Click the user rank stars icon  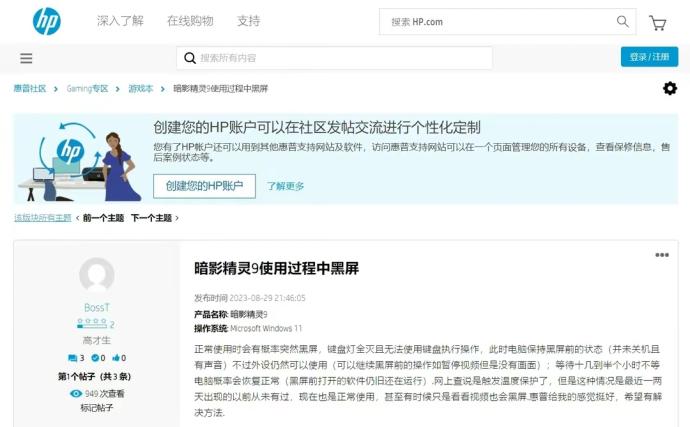(92, 324)
